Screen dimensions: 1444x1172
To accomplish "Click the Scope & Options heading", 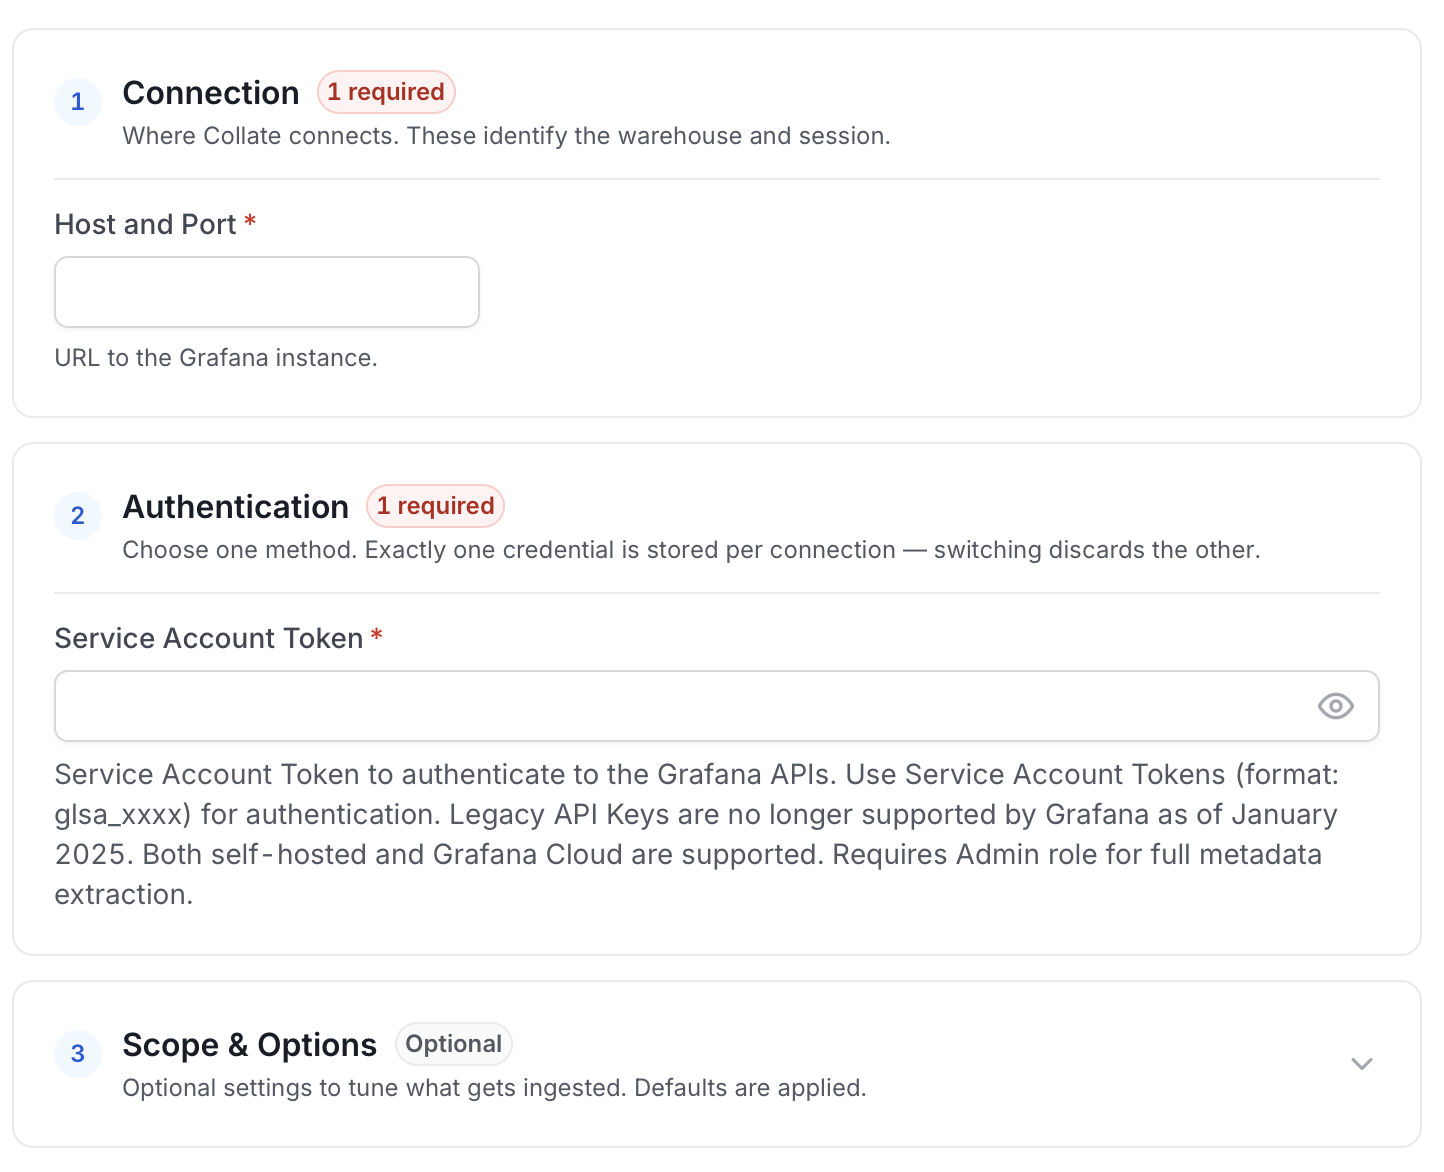I will pyautogui.click(x=250, y=1045).
